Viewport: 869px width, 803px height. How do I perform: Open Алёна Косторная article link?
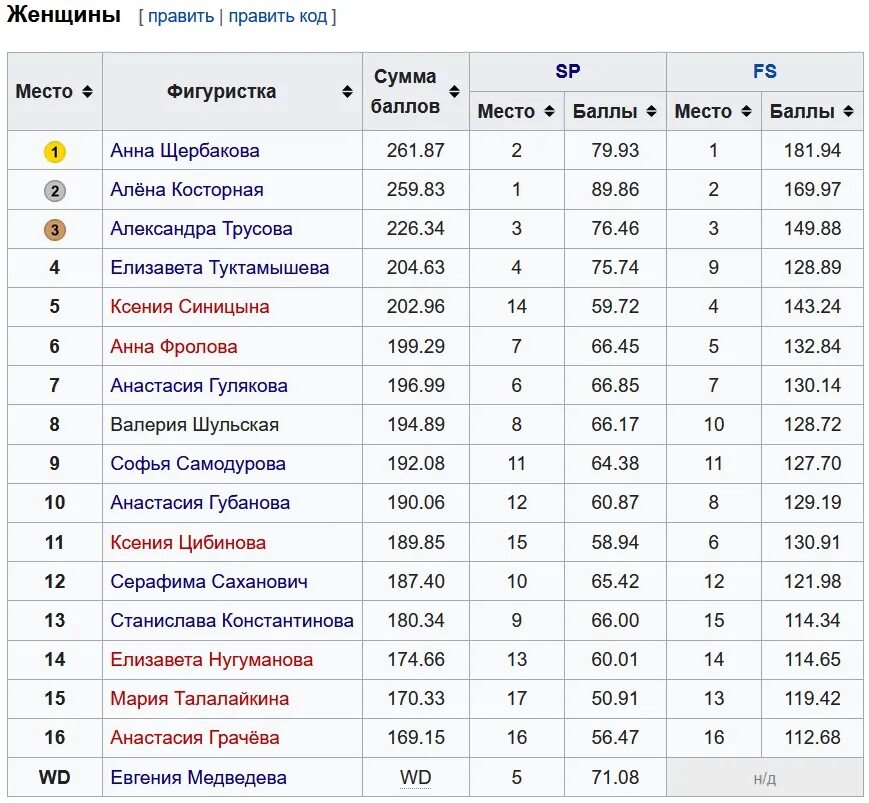[187, 190]
